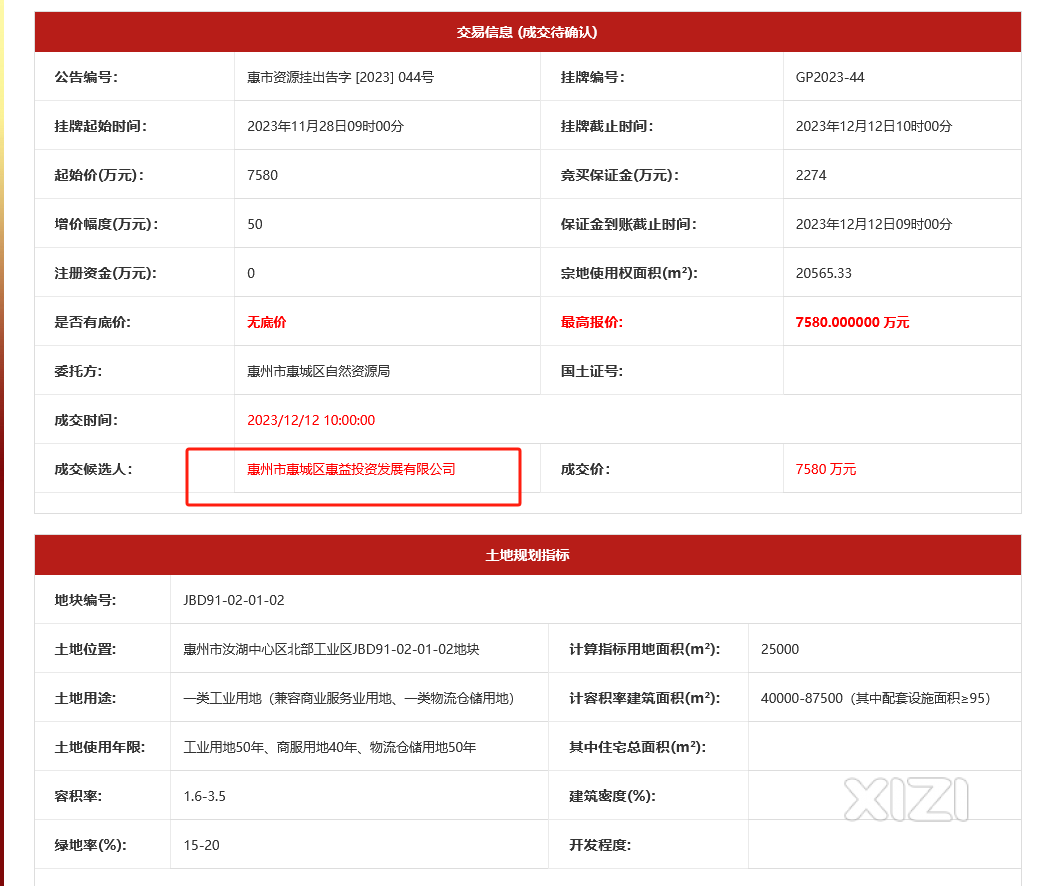This screenshot has height=886, width=1045.
Task: Select deposit deadline 2023年12月12日09时00分
Action: pos(874,224)
